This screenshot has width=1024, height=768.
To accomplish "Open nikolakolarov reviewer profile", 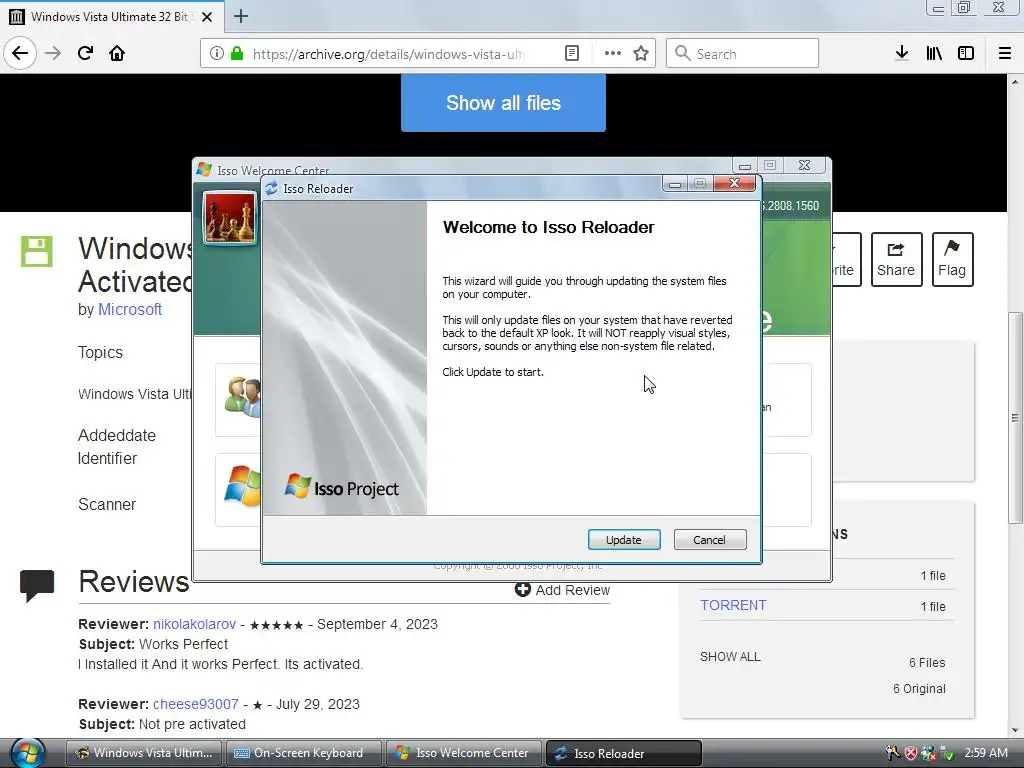I will coord(195,624).
